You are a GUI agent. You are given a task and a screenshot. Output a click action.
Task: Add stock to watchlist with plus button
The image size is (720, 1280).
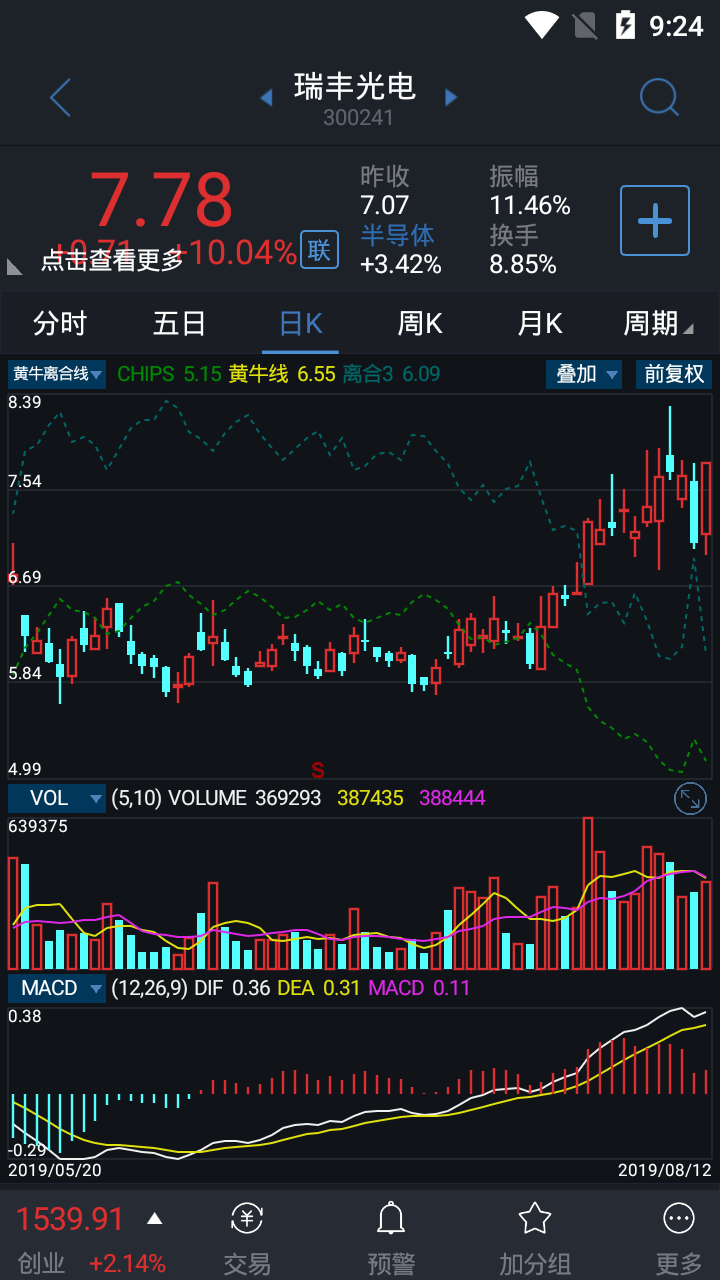click(655, 220)
